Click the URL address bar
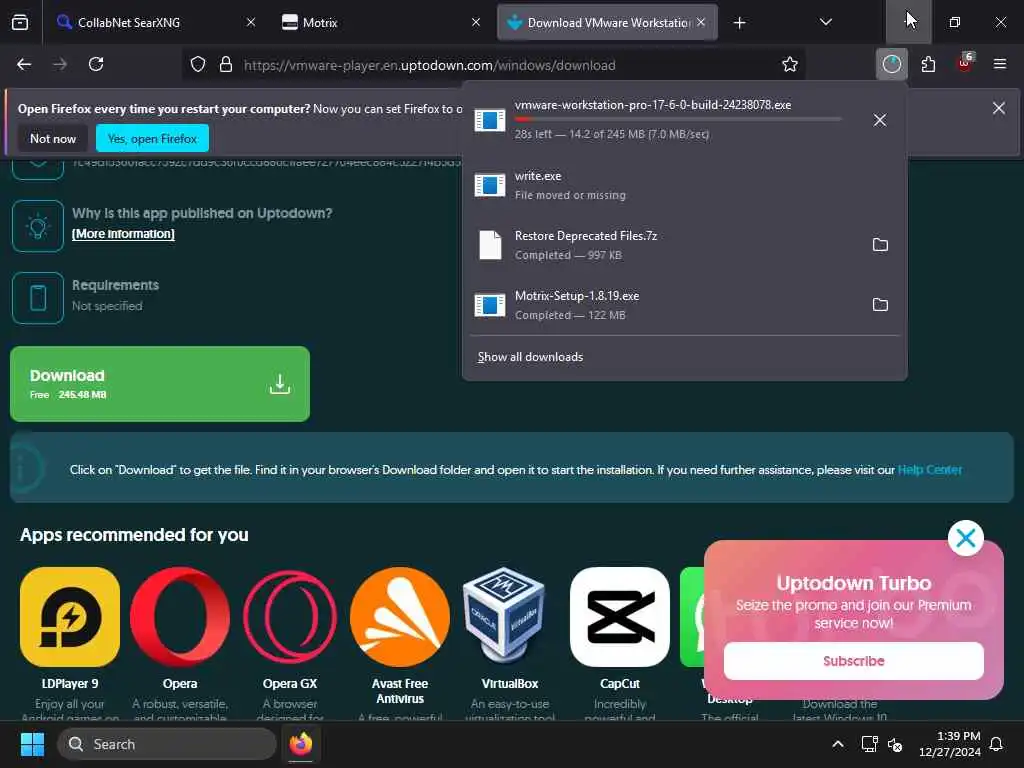 [494, 65]
